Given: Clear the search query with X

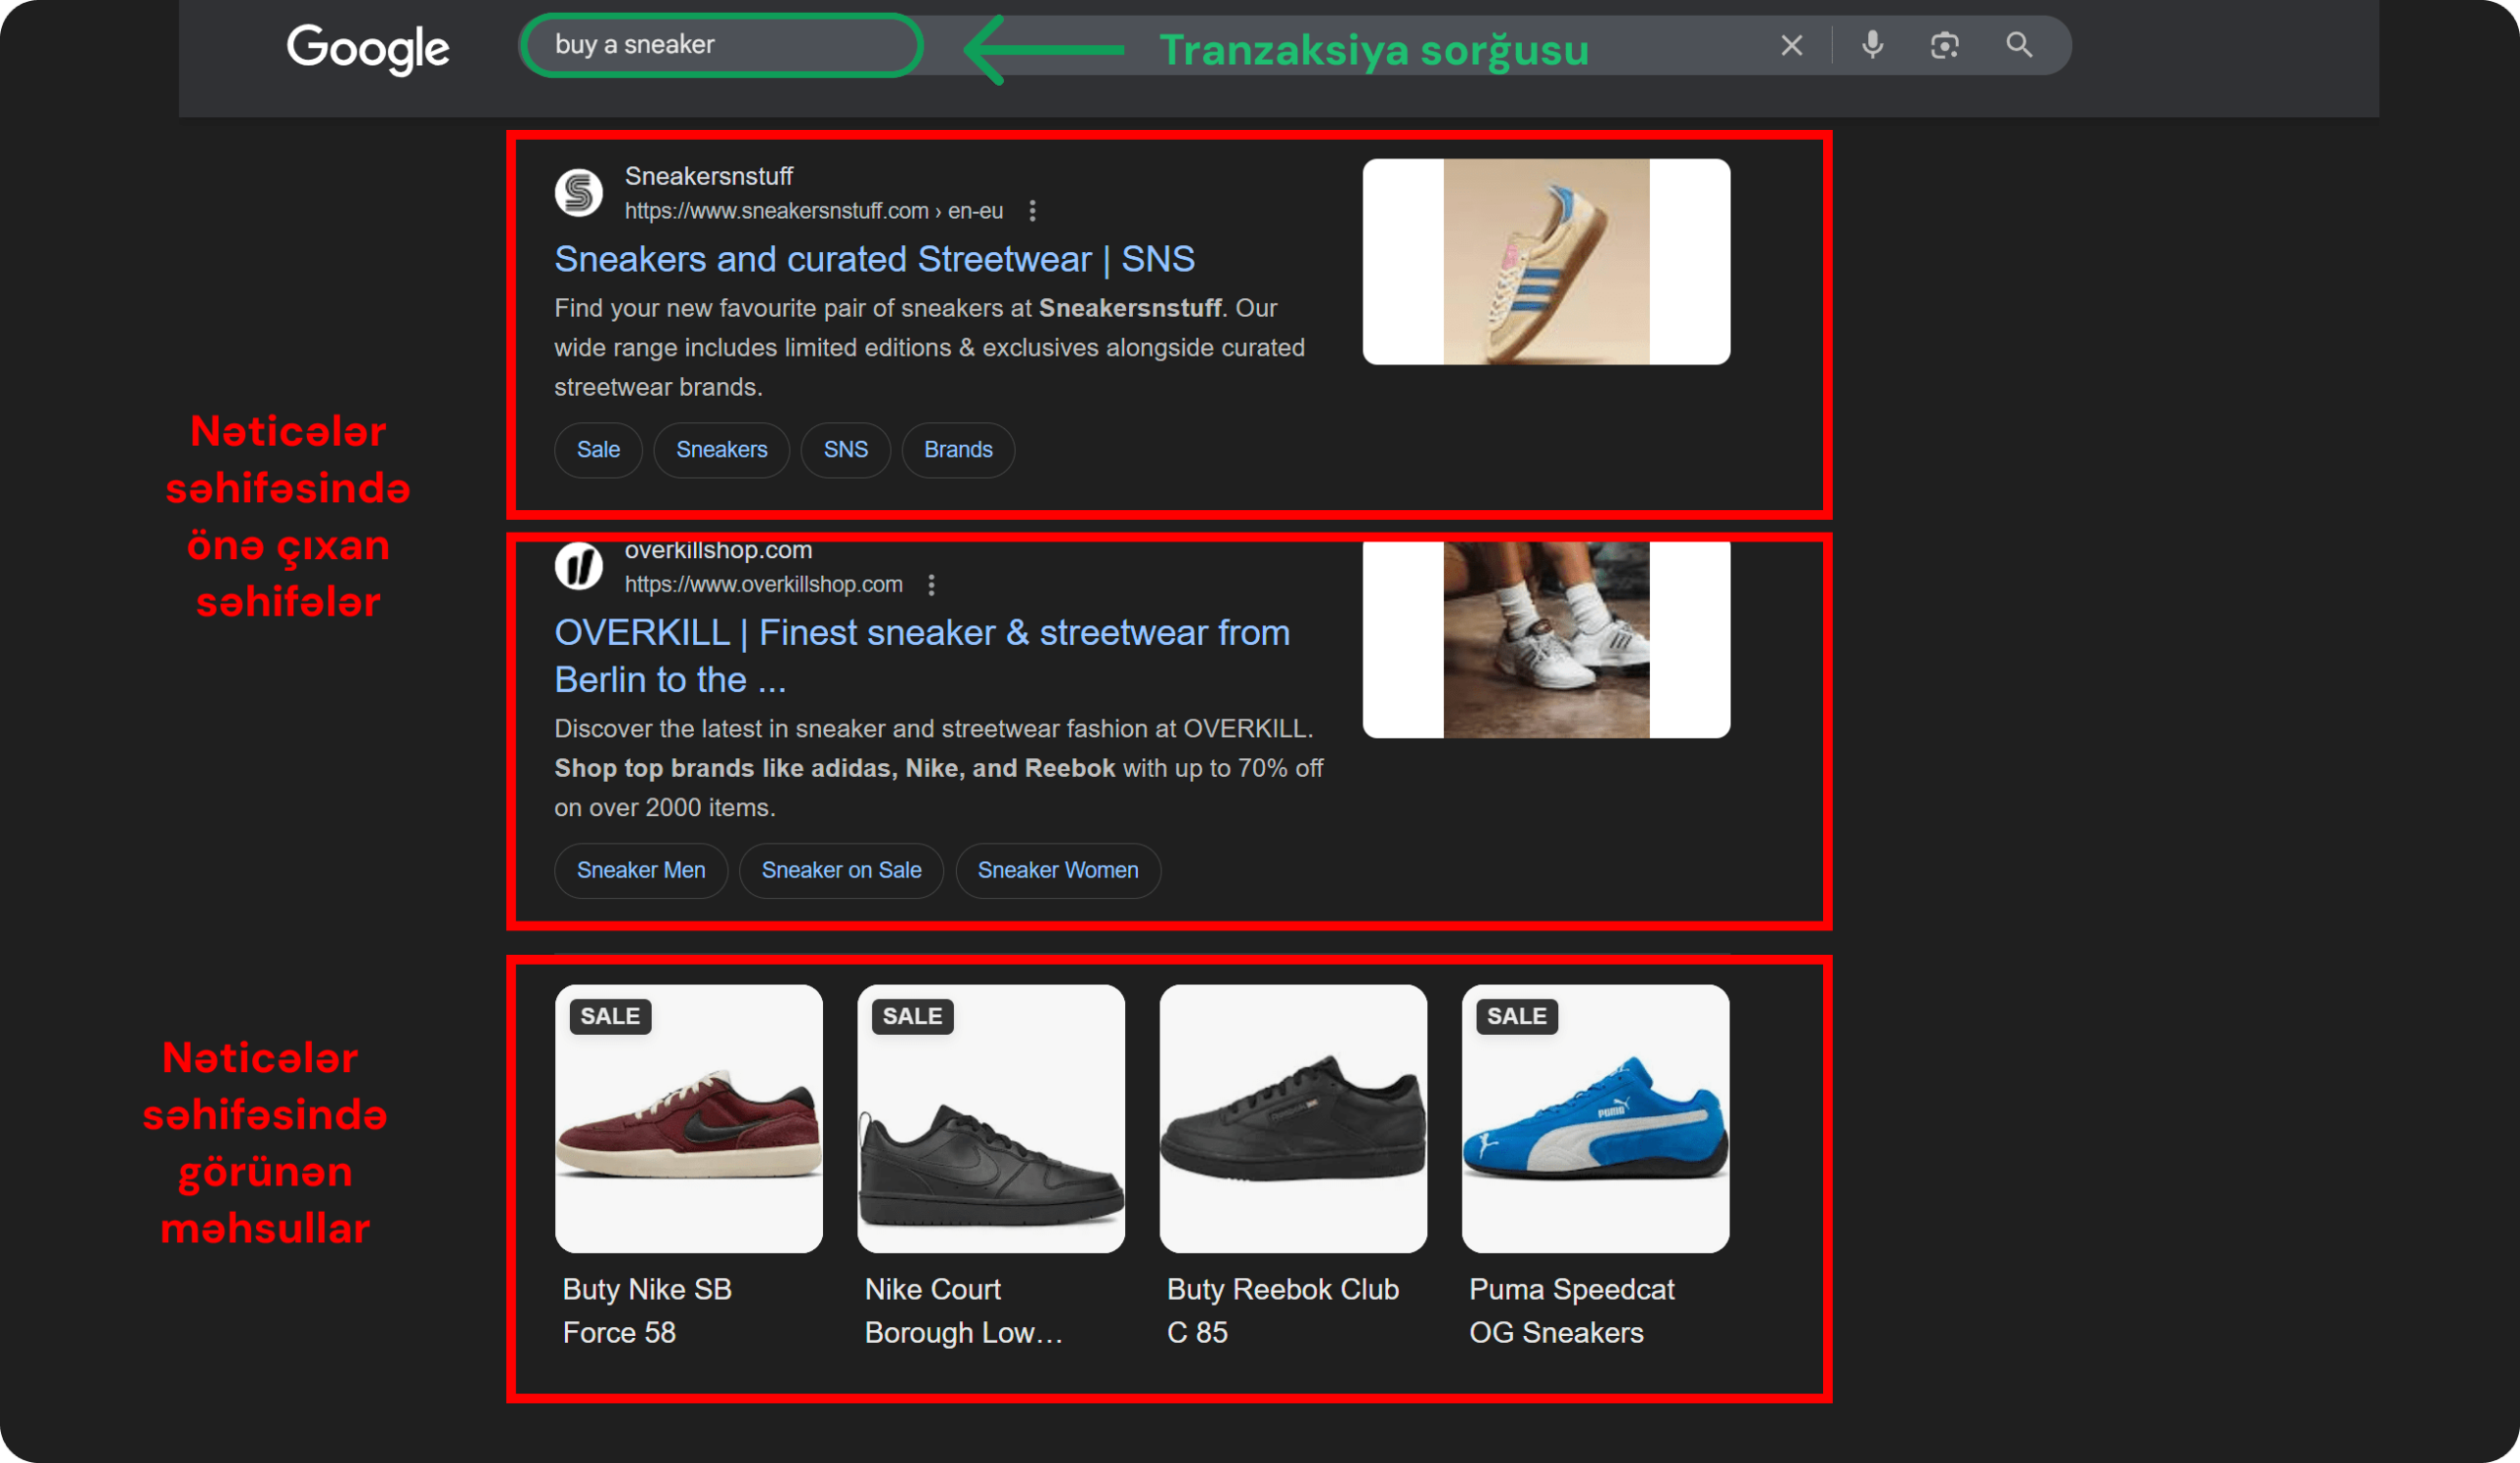Looking at the screenshot, I should (x=1791, y=45).
